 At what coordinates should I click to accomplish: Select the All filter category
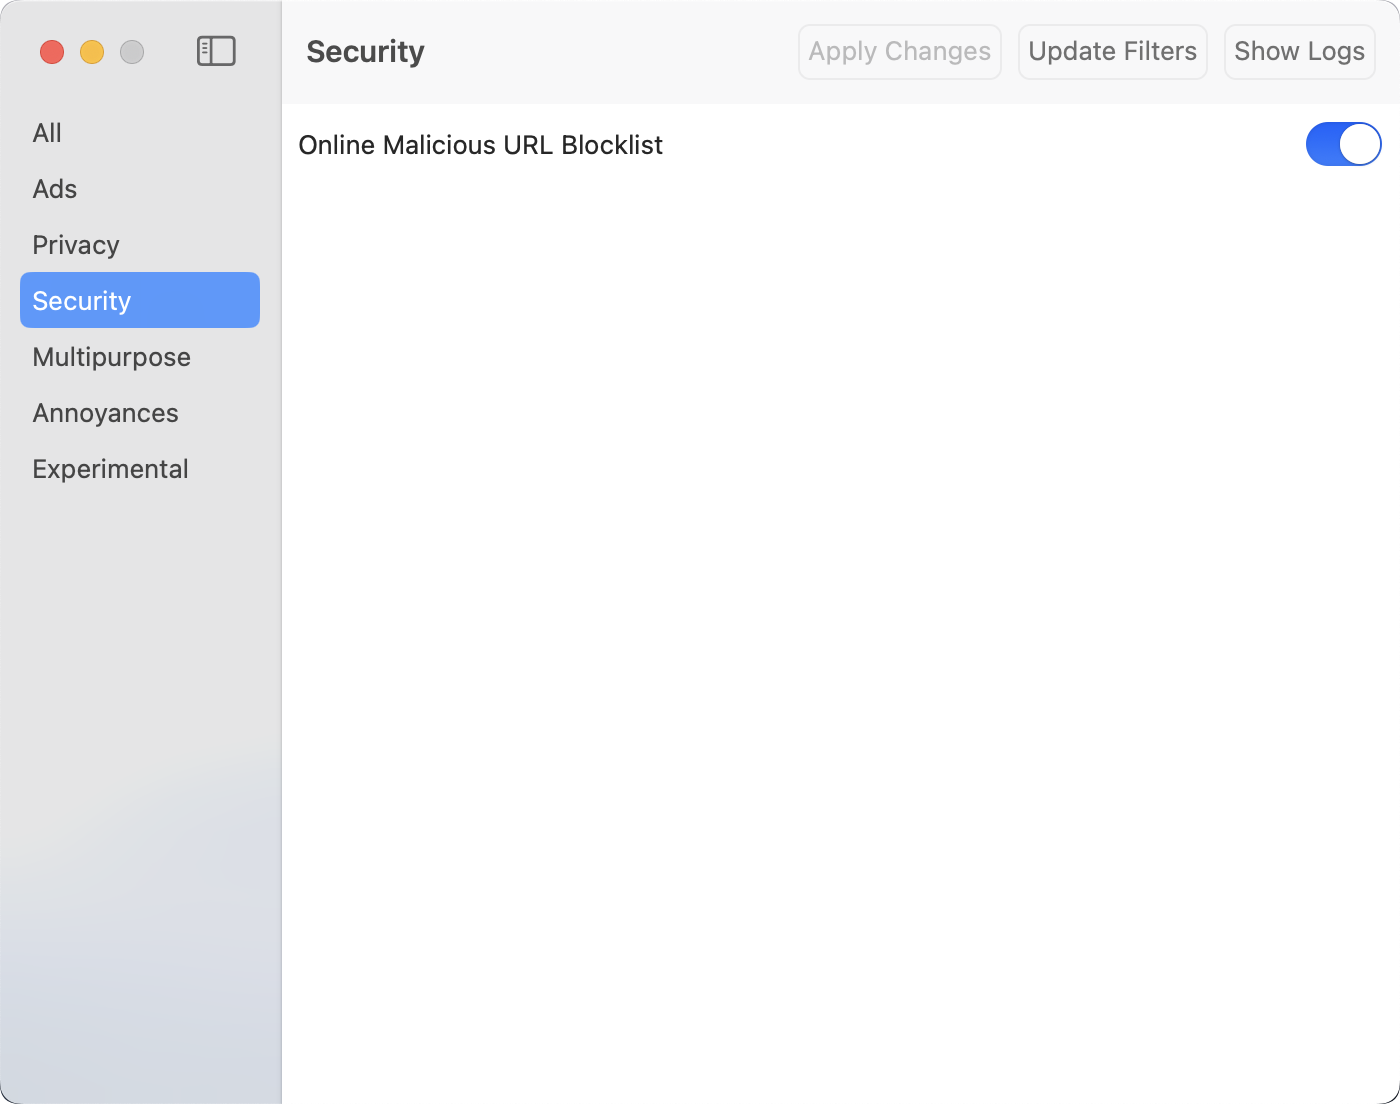47,133
